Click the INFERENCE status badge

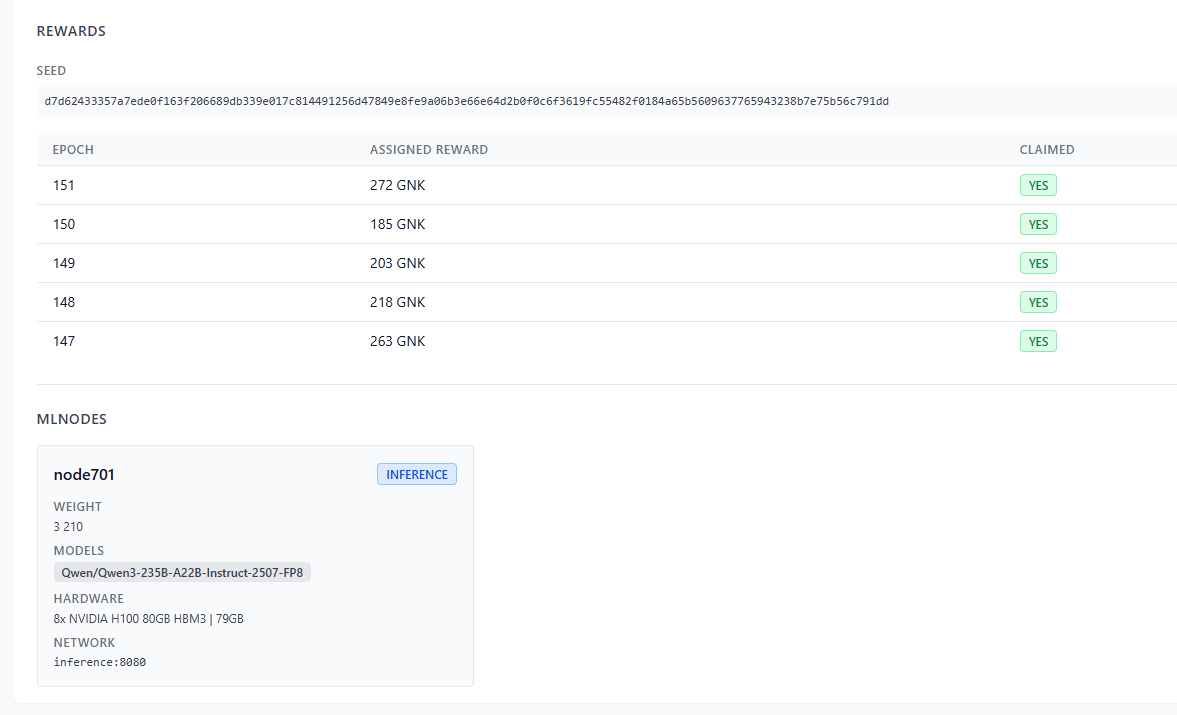[416, 474]
